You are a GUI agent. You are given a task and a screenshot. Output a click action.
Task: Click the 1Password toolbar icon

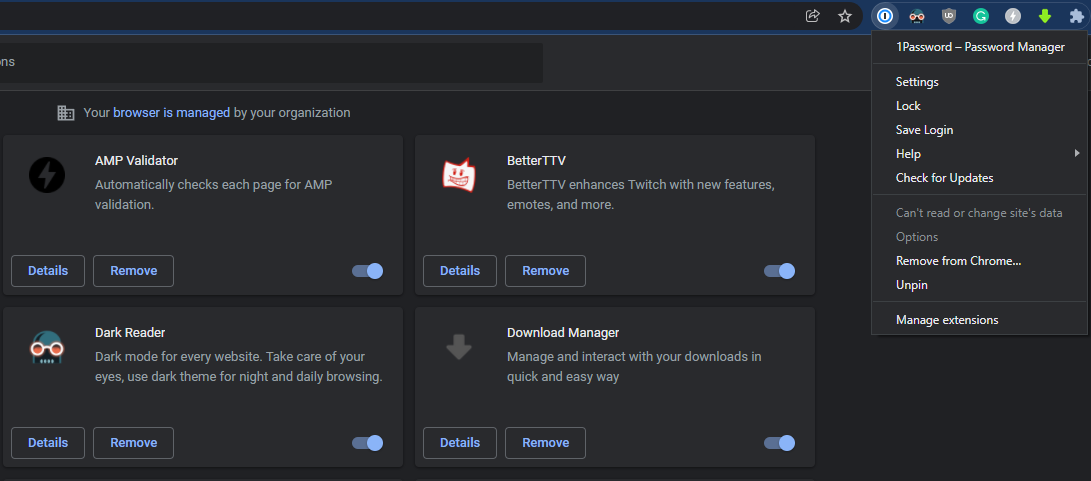885,16
